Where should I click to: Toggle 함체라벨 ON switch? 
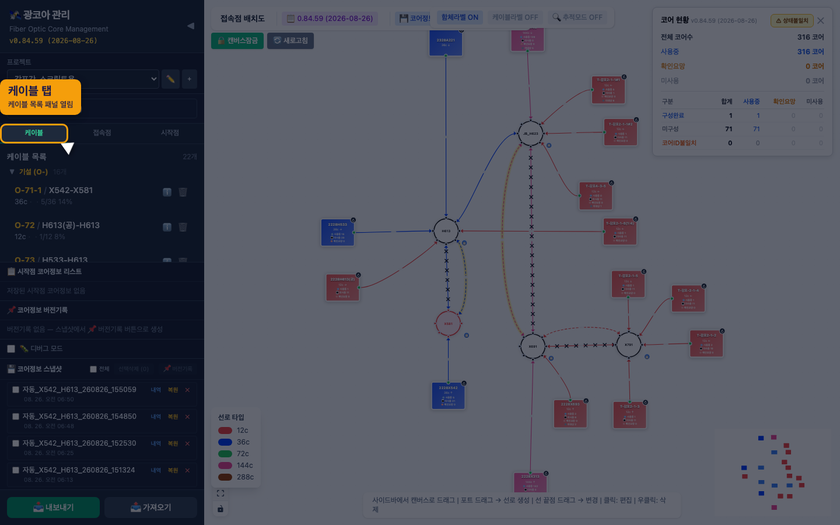tap(460, 18)
